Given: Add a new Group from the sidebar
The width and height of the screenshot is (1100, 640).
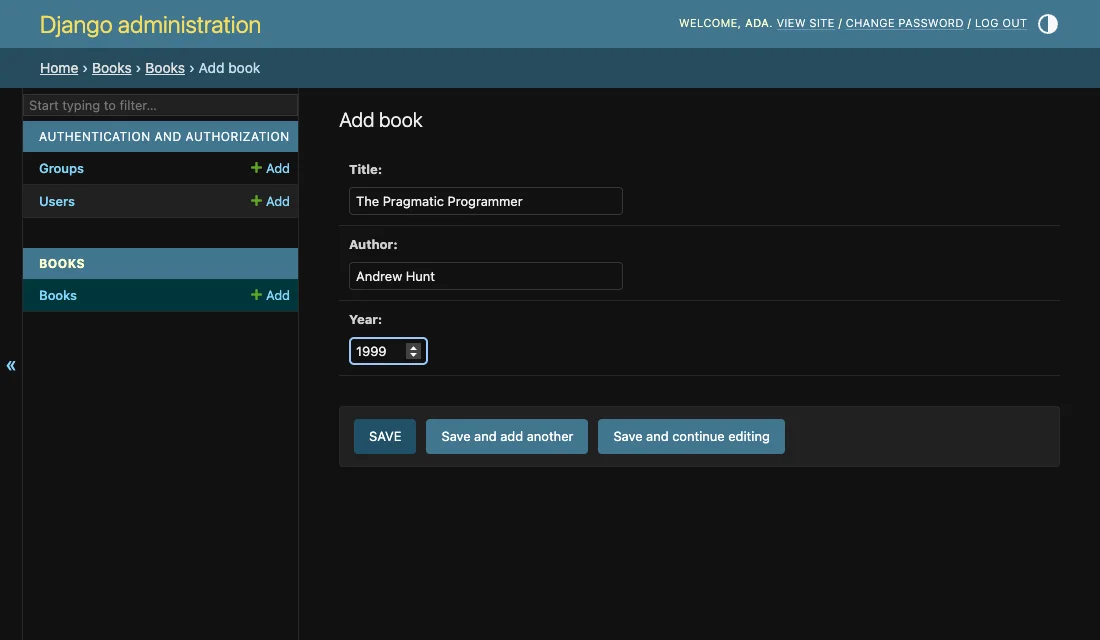Looking at the screenshot, I should click(x=270, y=168).
